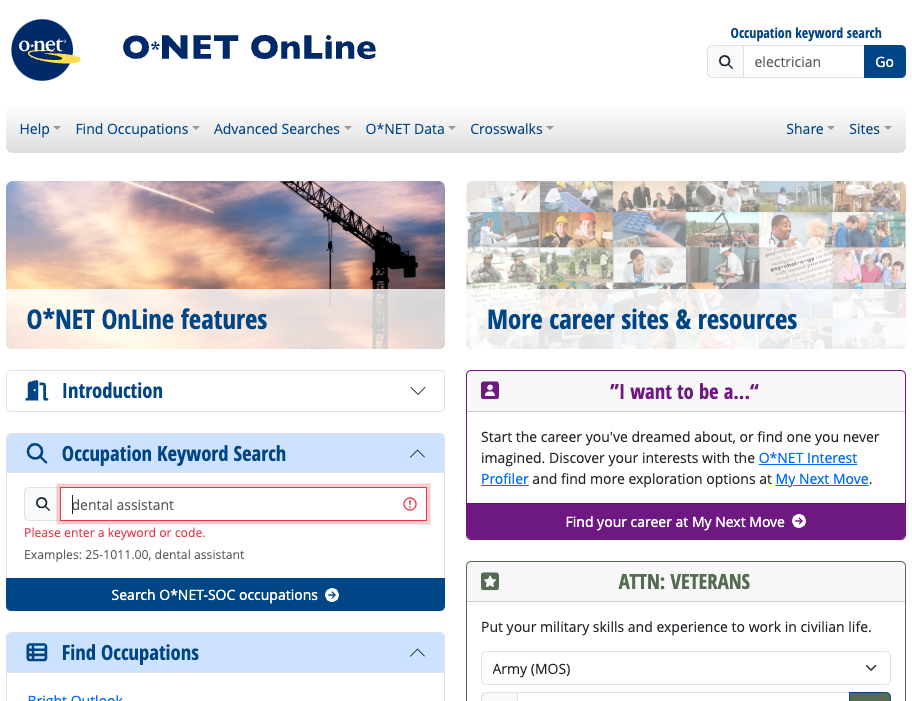
Task: Click the magnifier beside the dental assistant field
Action: (42, 504)
